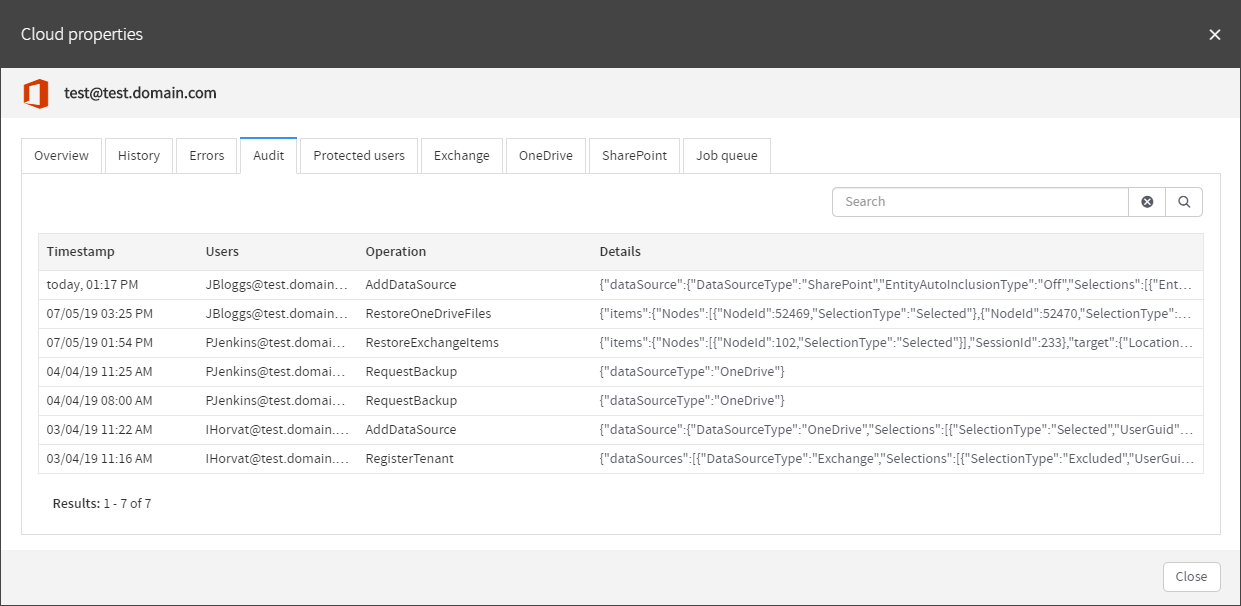Click the magnifier search icon button
Image resolution: width=1241 pixels, height=606 pixels.
point(1184,202)
